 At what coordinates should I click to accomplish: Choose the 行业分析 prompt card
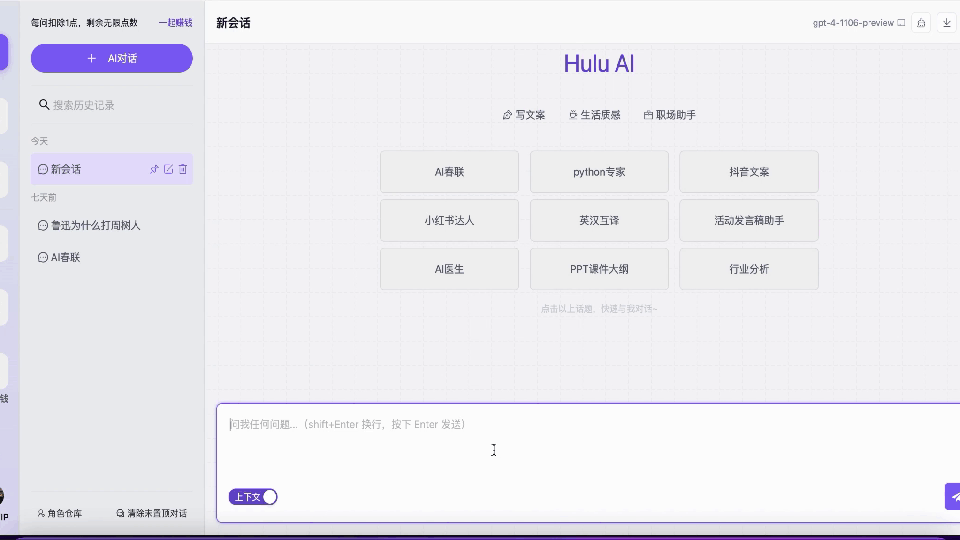(x=749, y=269)
